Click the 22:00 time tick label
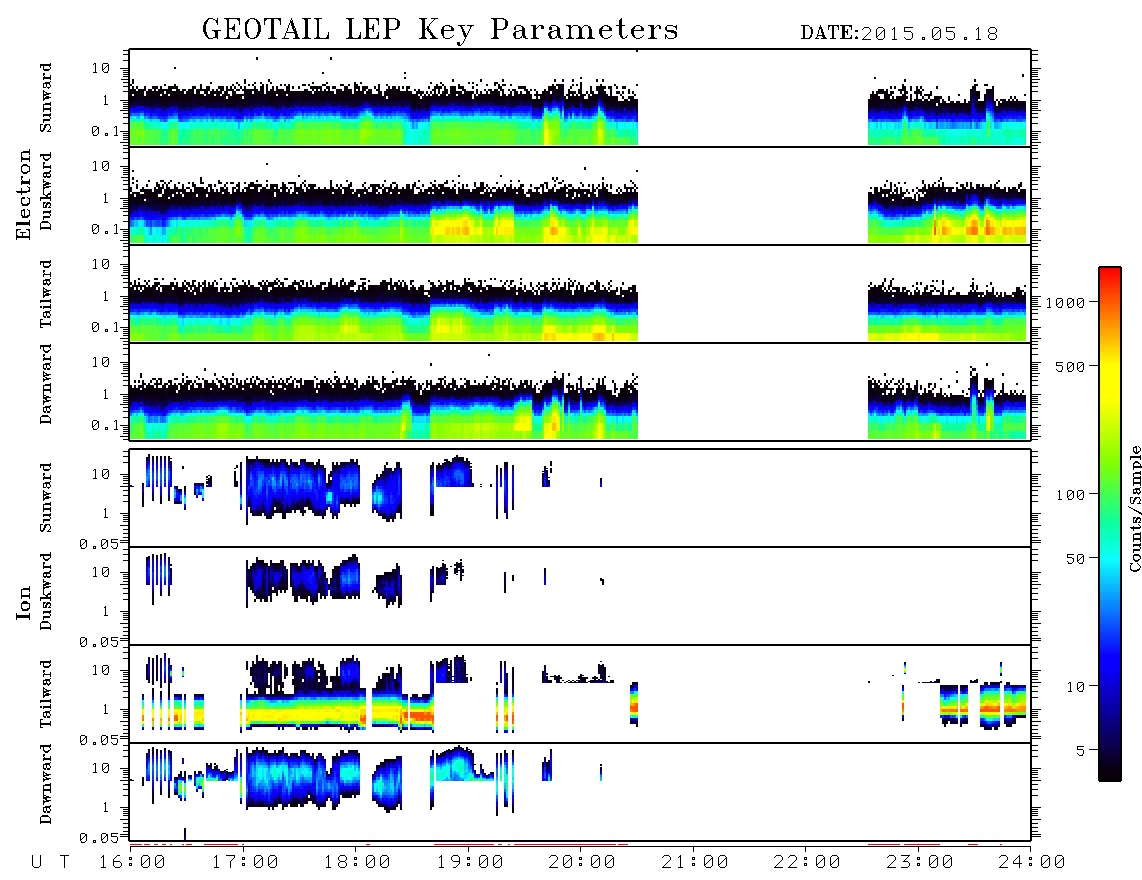 (807, 863)
